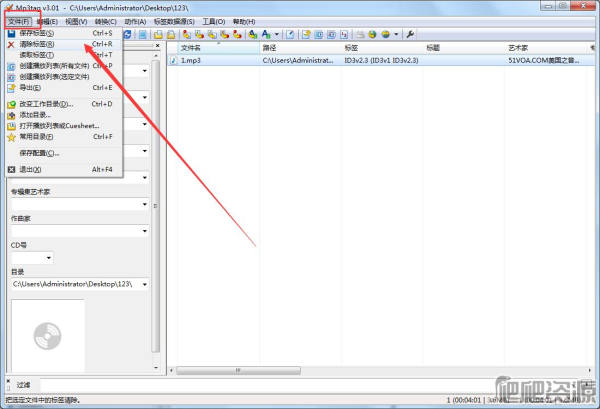600x409 pixels.
Task: Expand the 目录 directory path dropdown
Action: coord(146,284)
